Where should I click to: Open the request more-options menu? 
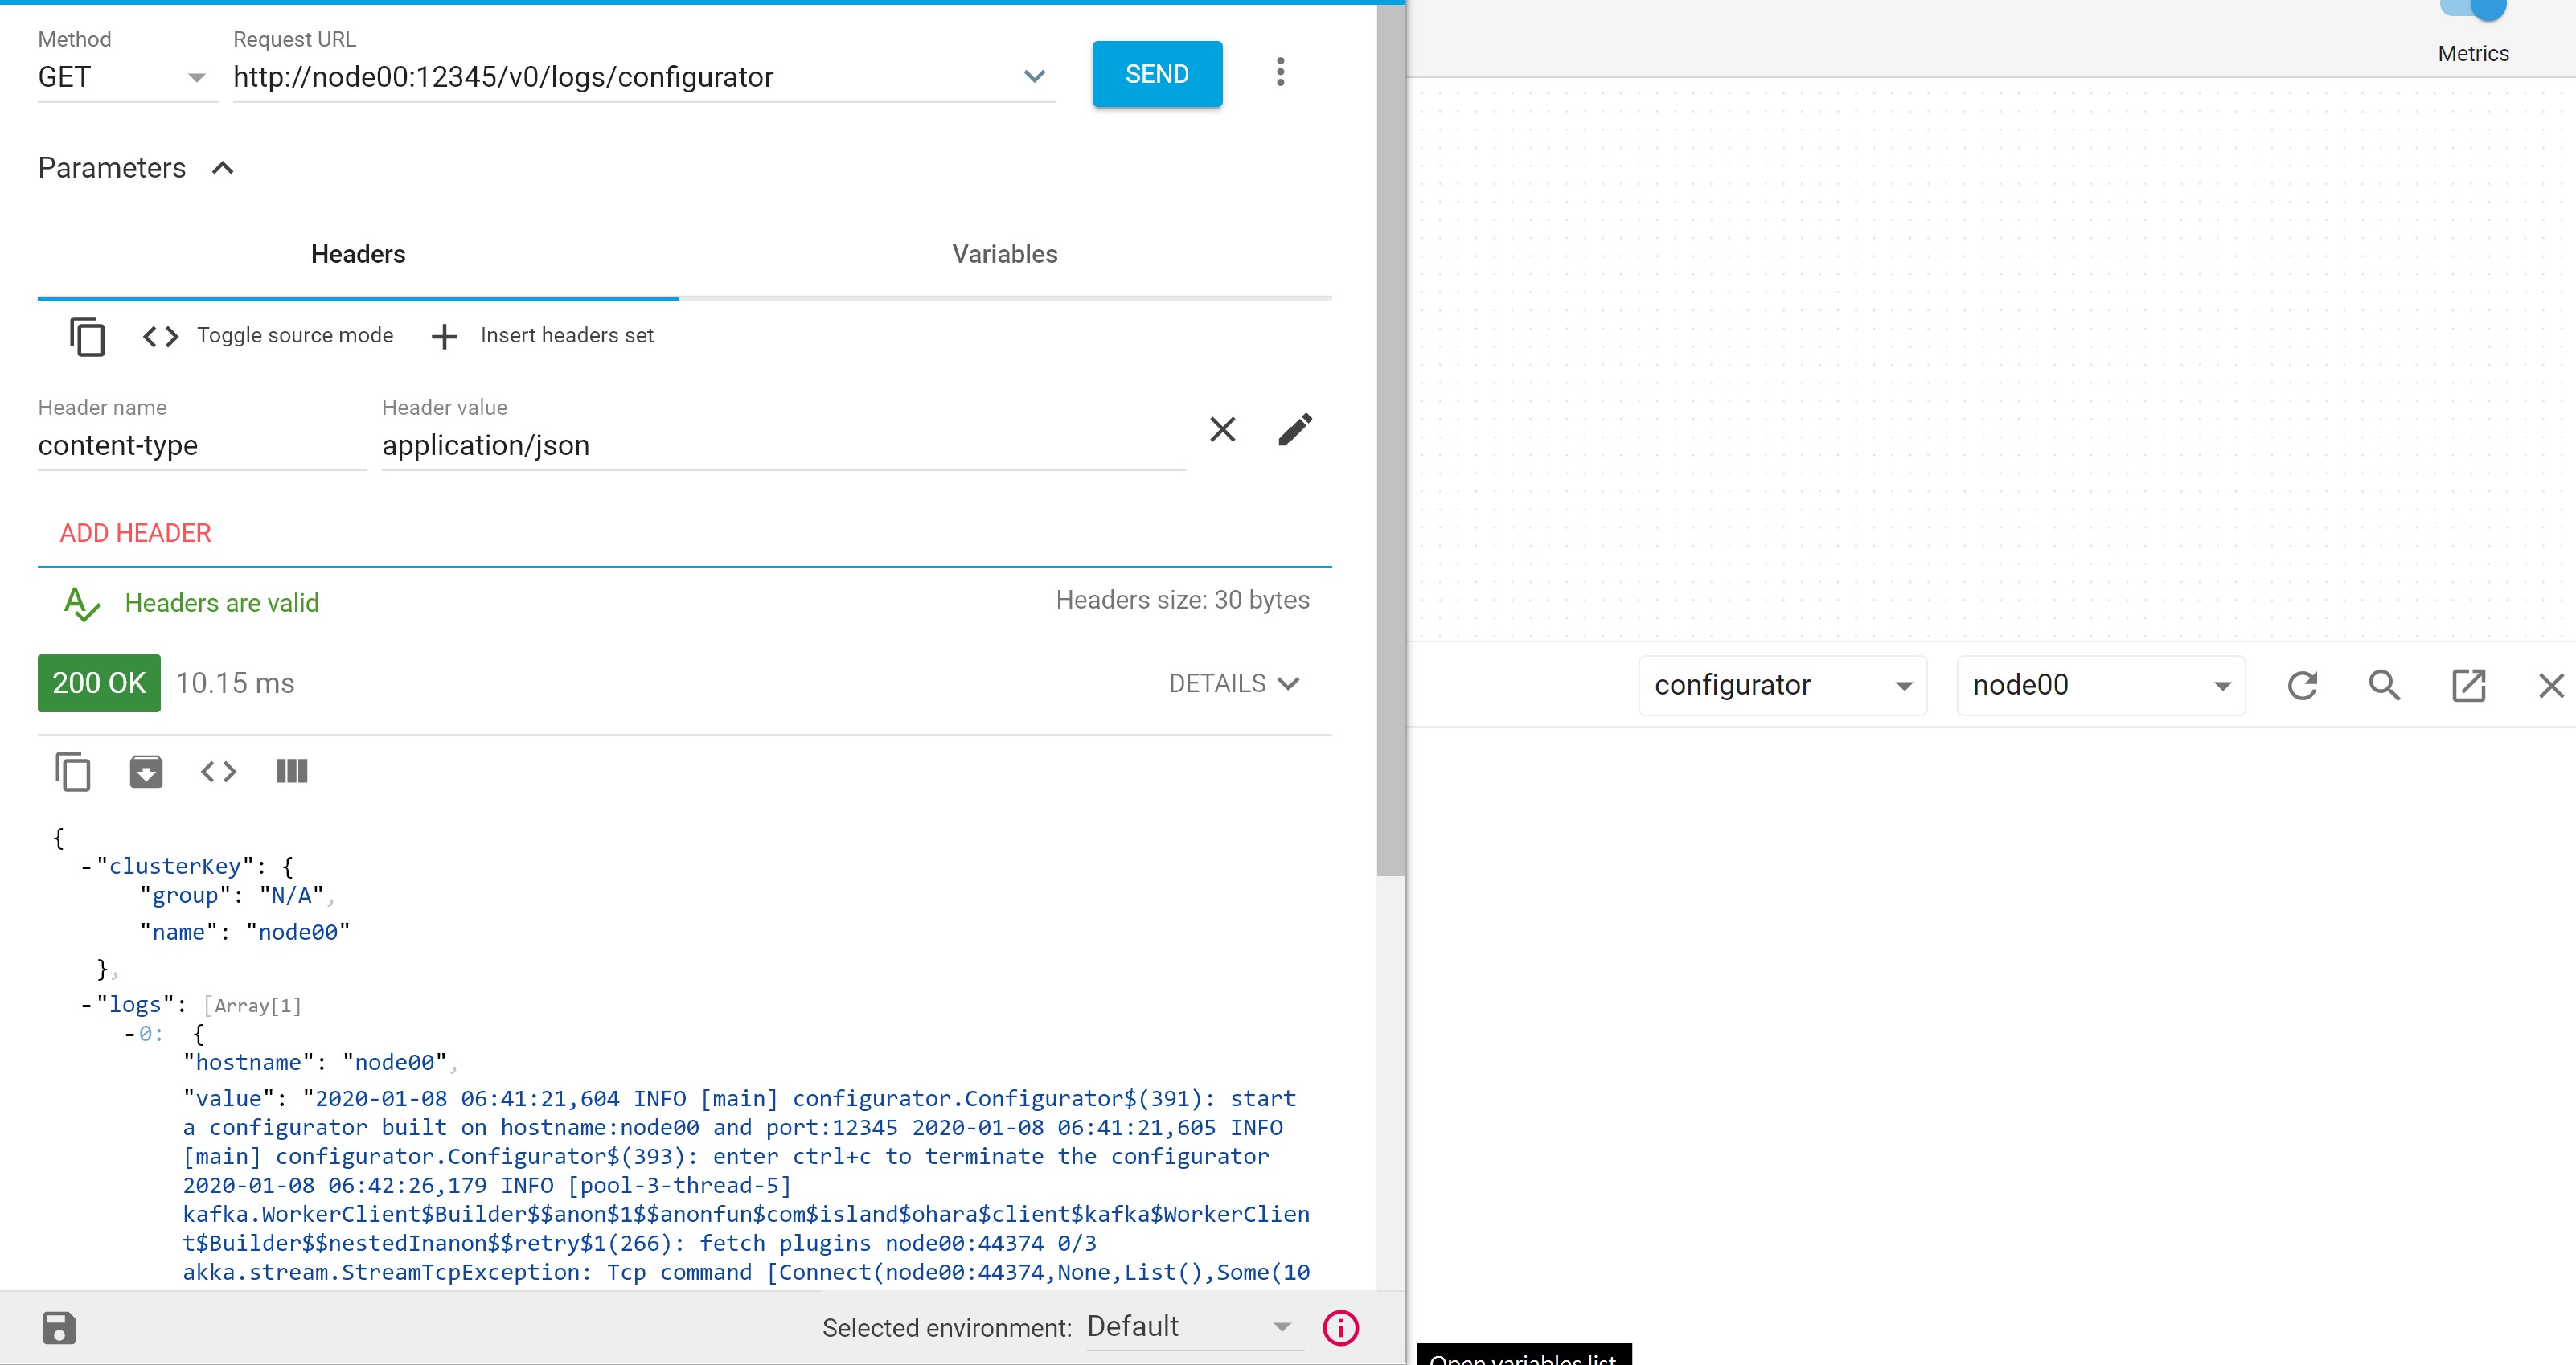(1280, 72)
